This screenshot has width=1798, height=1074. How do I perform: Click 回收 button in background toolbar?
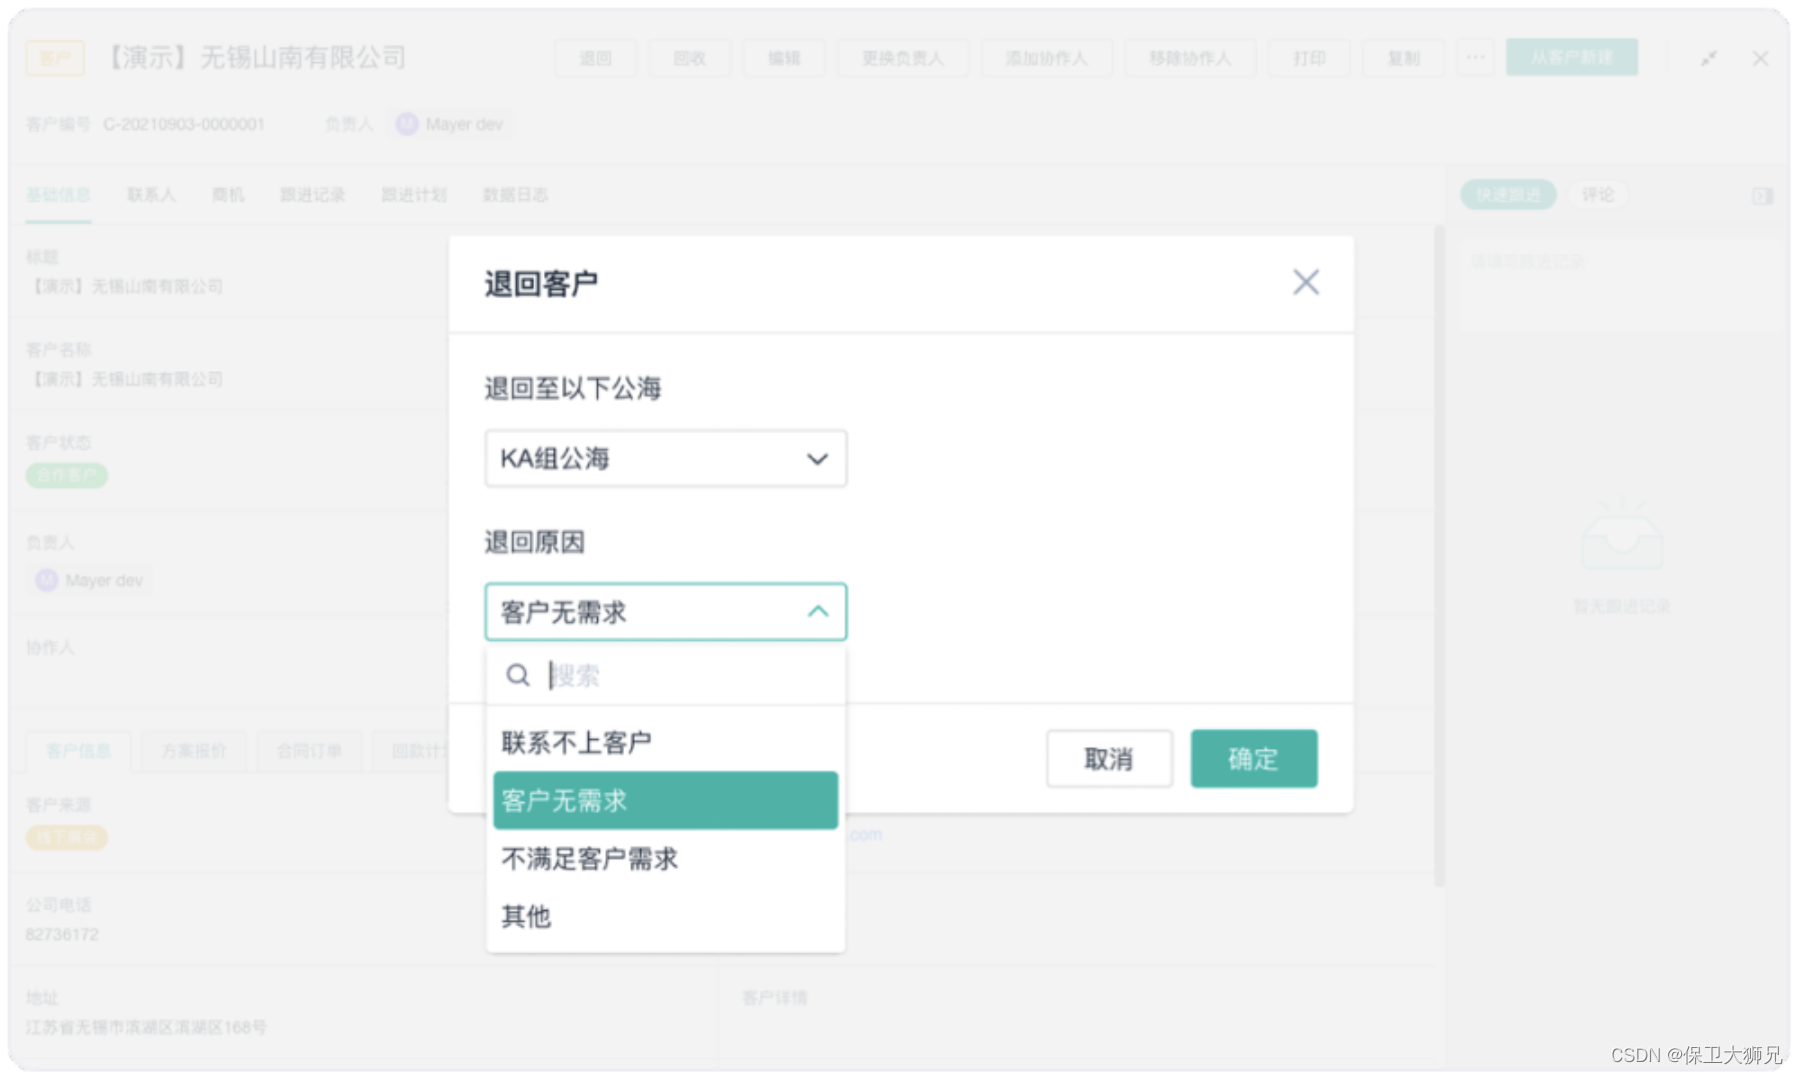[690, 58]
